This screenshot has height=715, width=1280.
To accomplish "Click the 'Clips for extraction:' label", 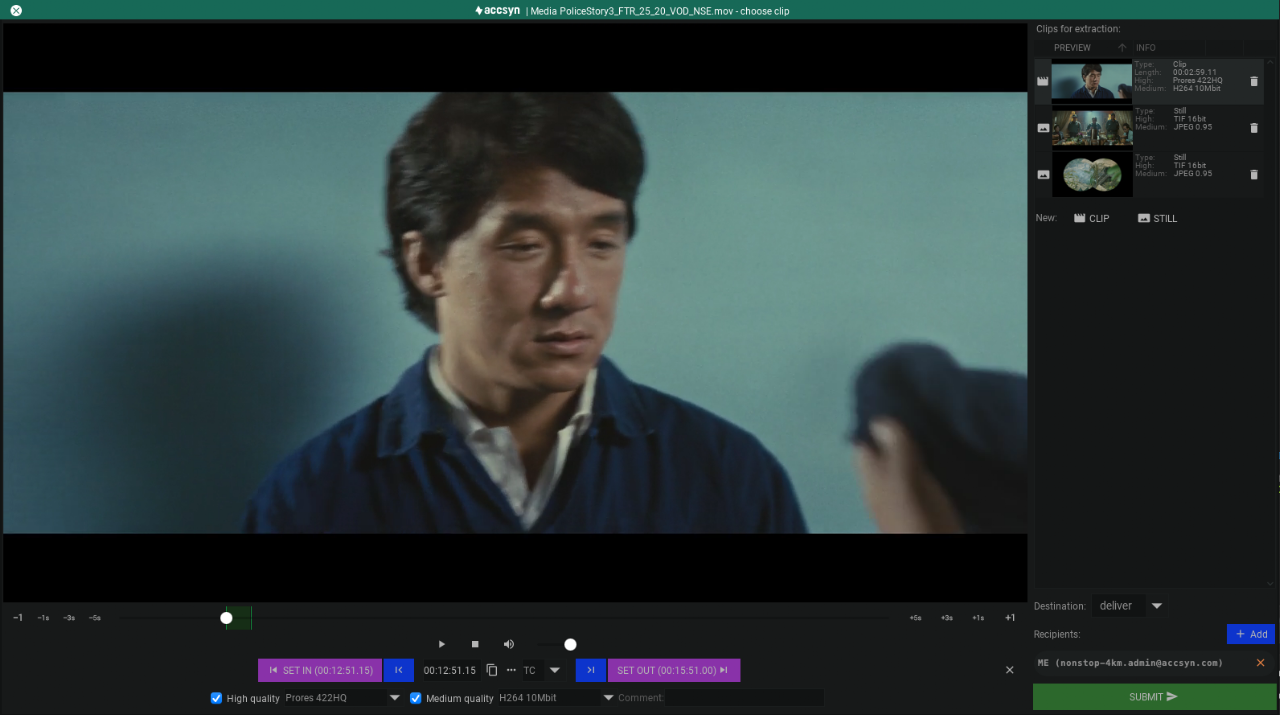I will pos(1078,29).
